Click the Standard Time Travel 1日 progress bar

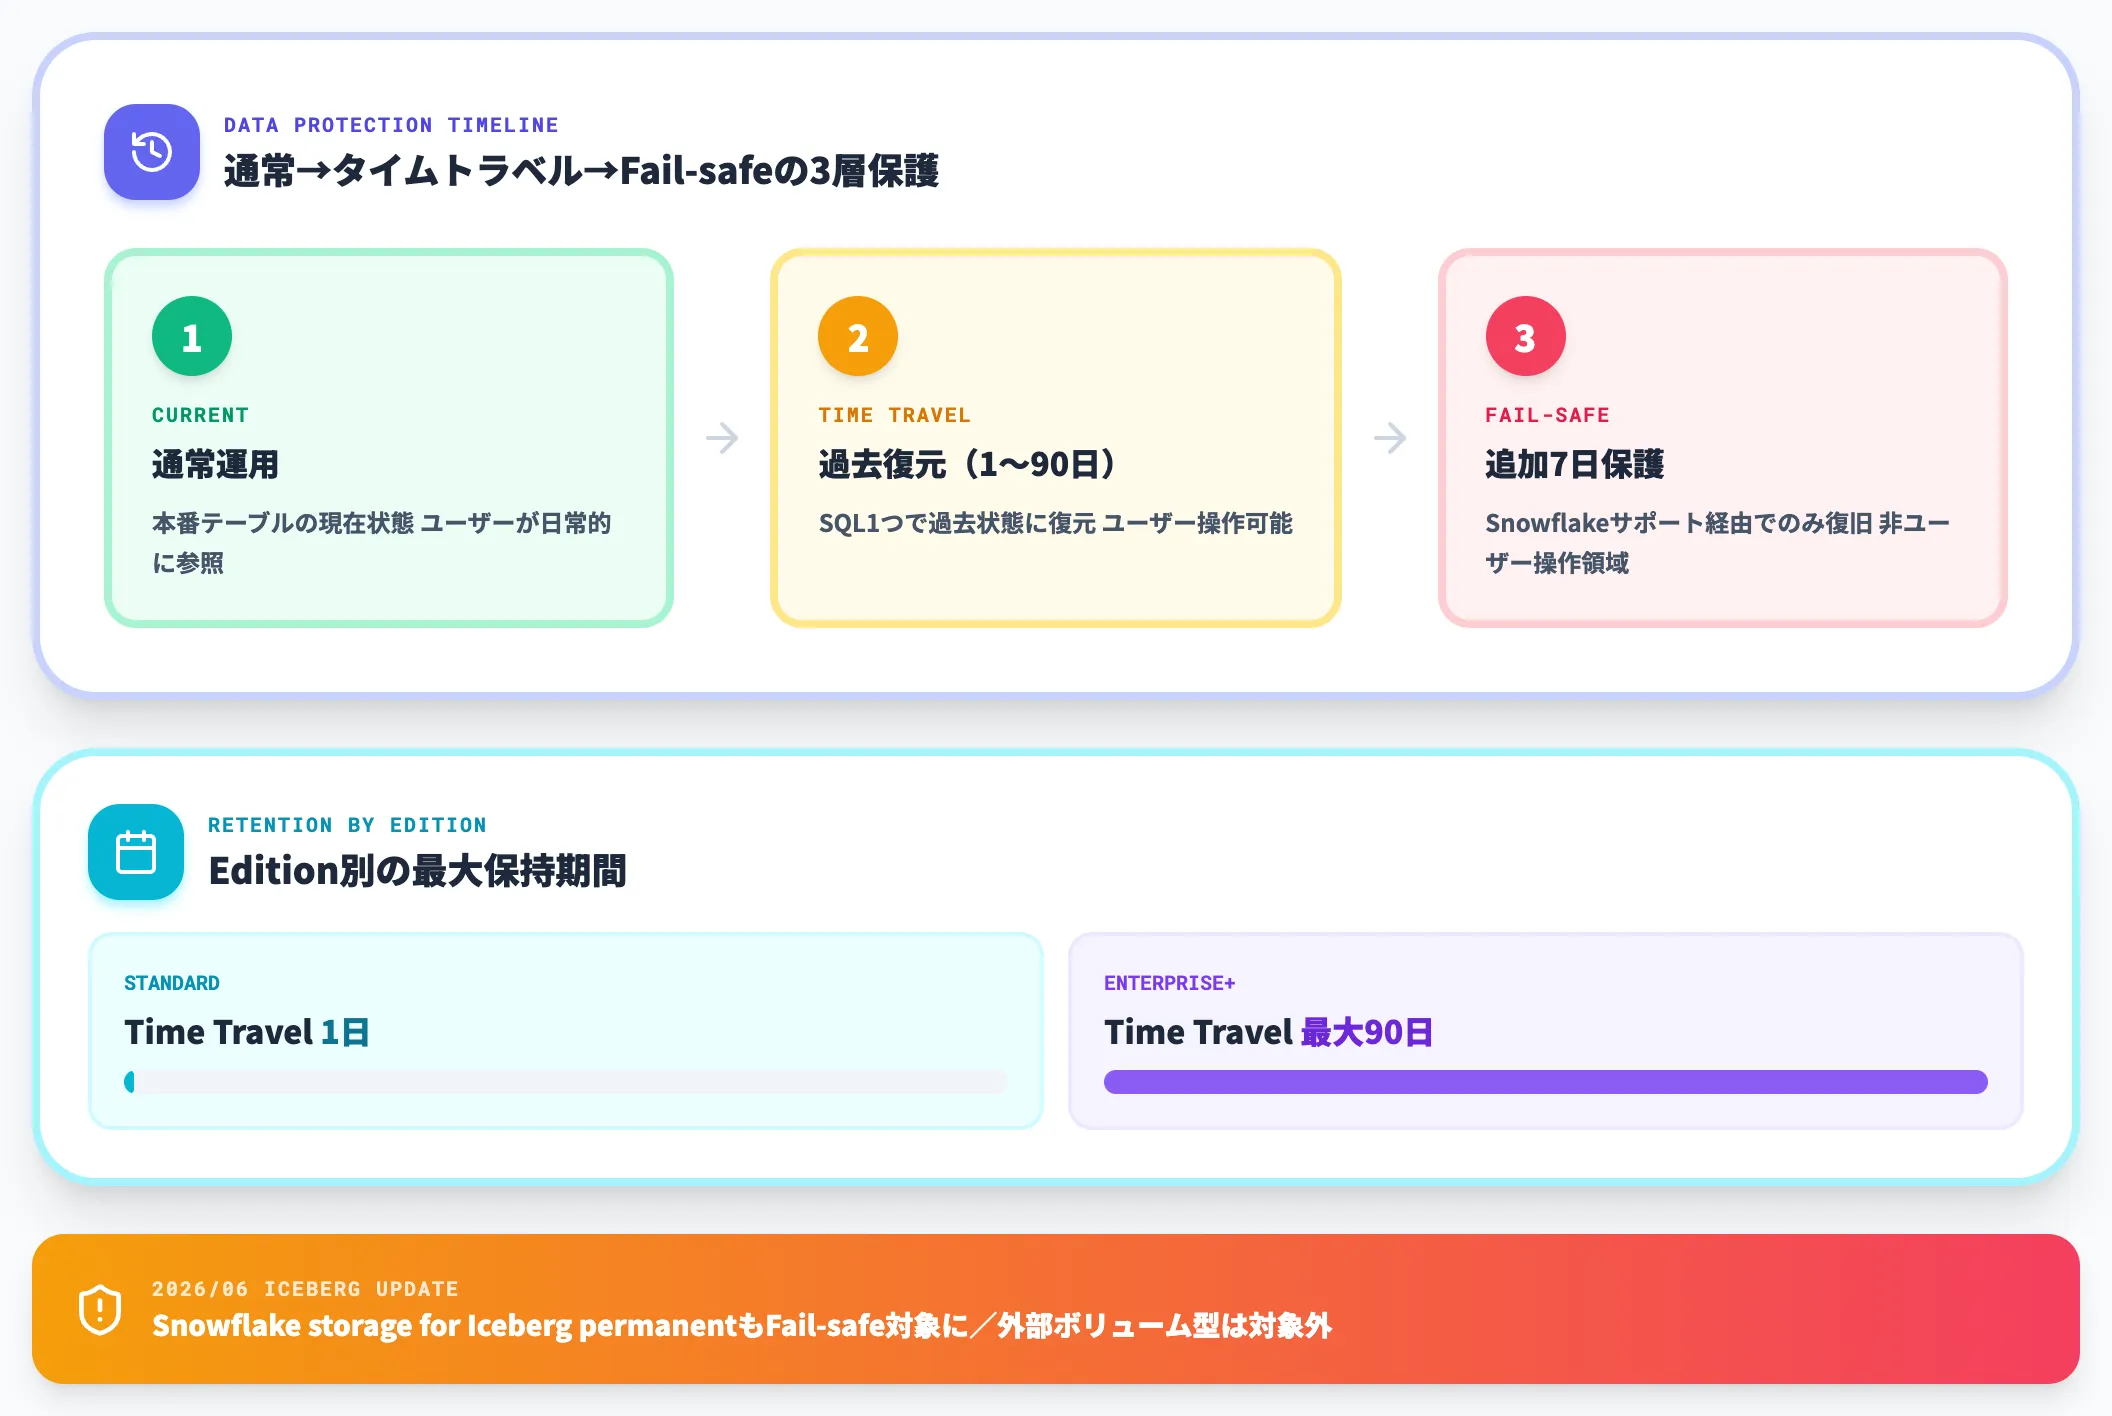[565, 1082]
